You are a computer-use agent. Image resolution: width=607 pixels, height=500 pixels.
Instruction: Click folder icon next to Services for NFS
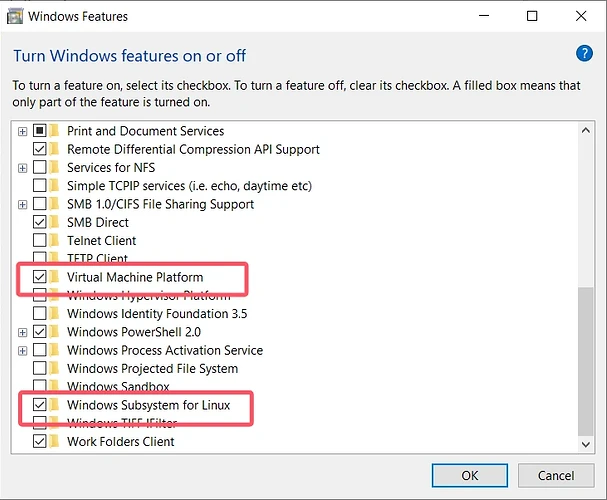(x=55, y=168)
